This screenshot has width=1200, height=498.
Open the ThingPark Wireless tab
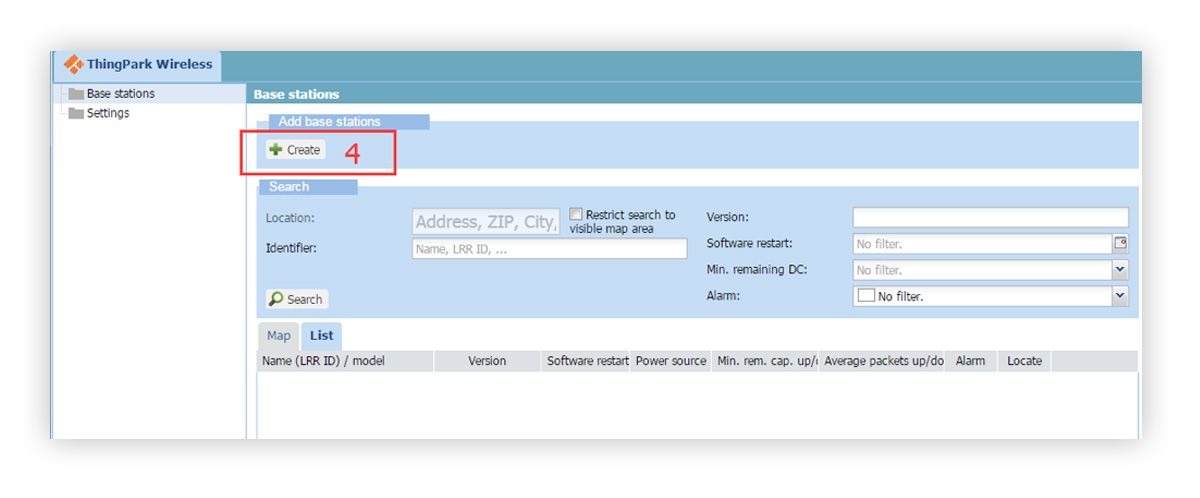tap(137, 65)
